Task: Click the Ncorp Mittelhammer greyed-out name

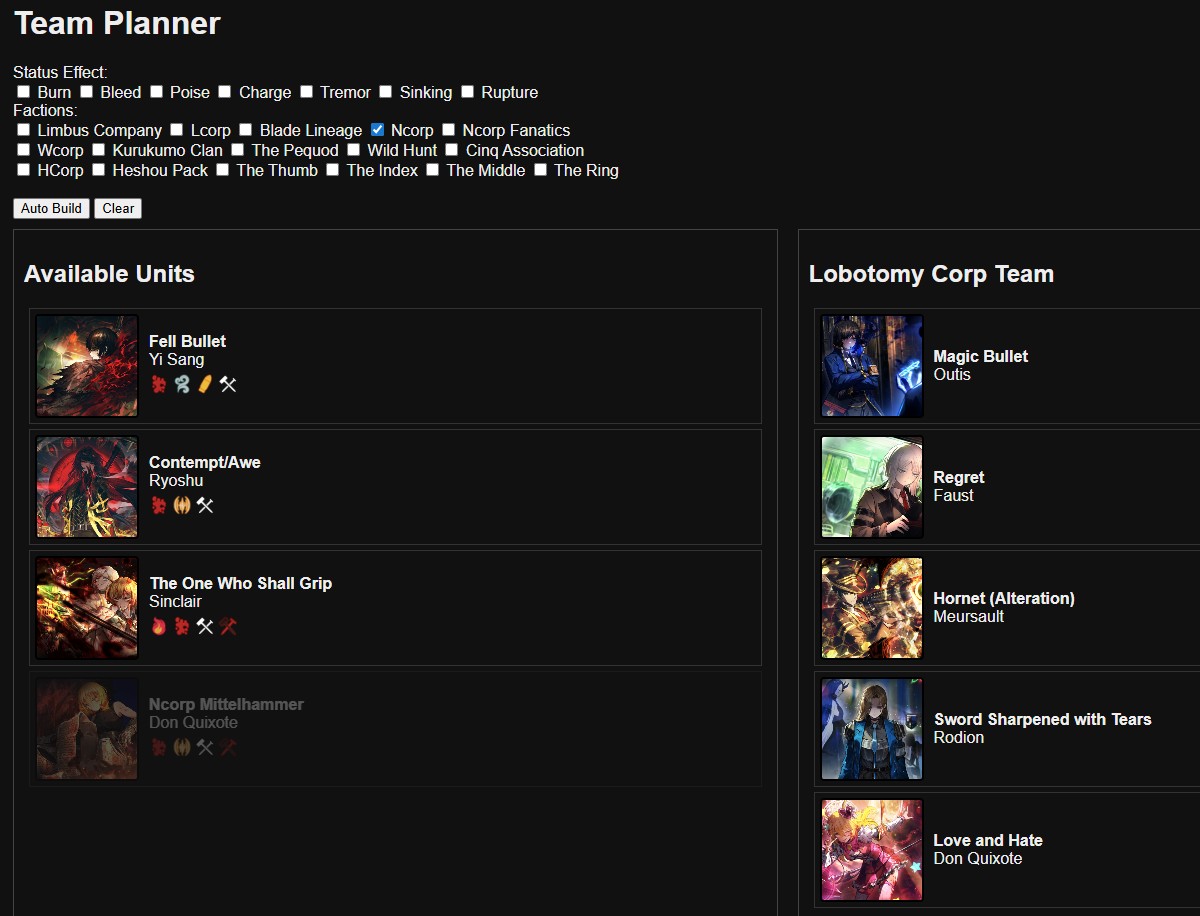Action: pos(226,704)
